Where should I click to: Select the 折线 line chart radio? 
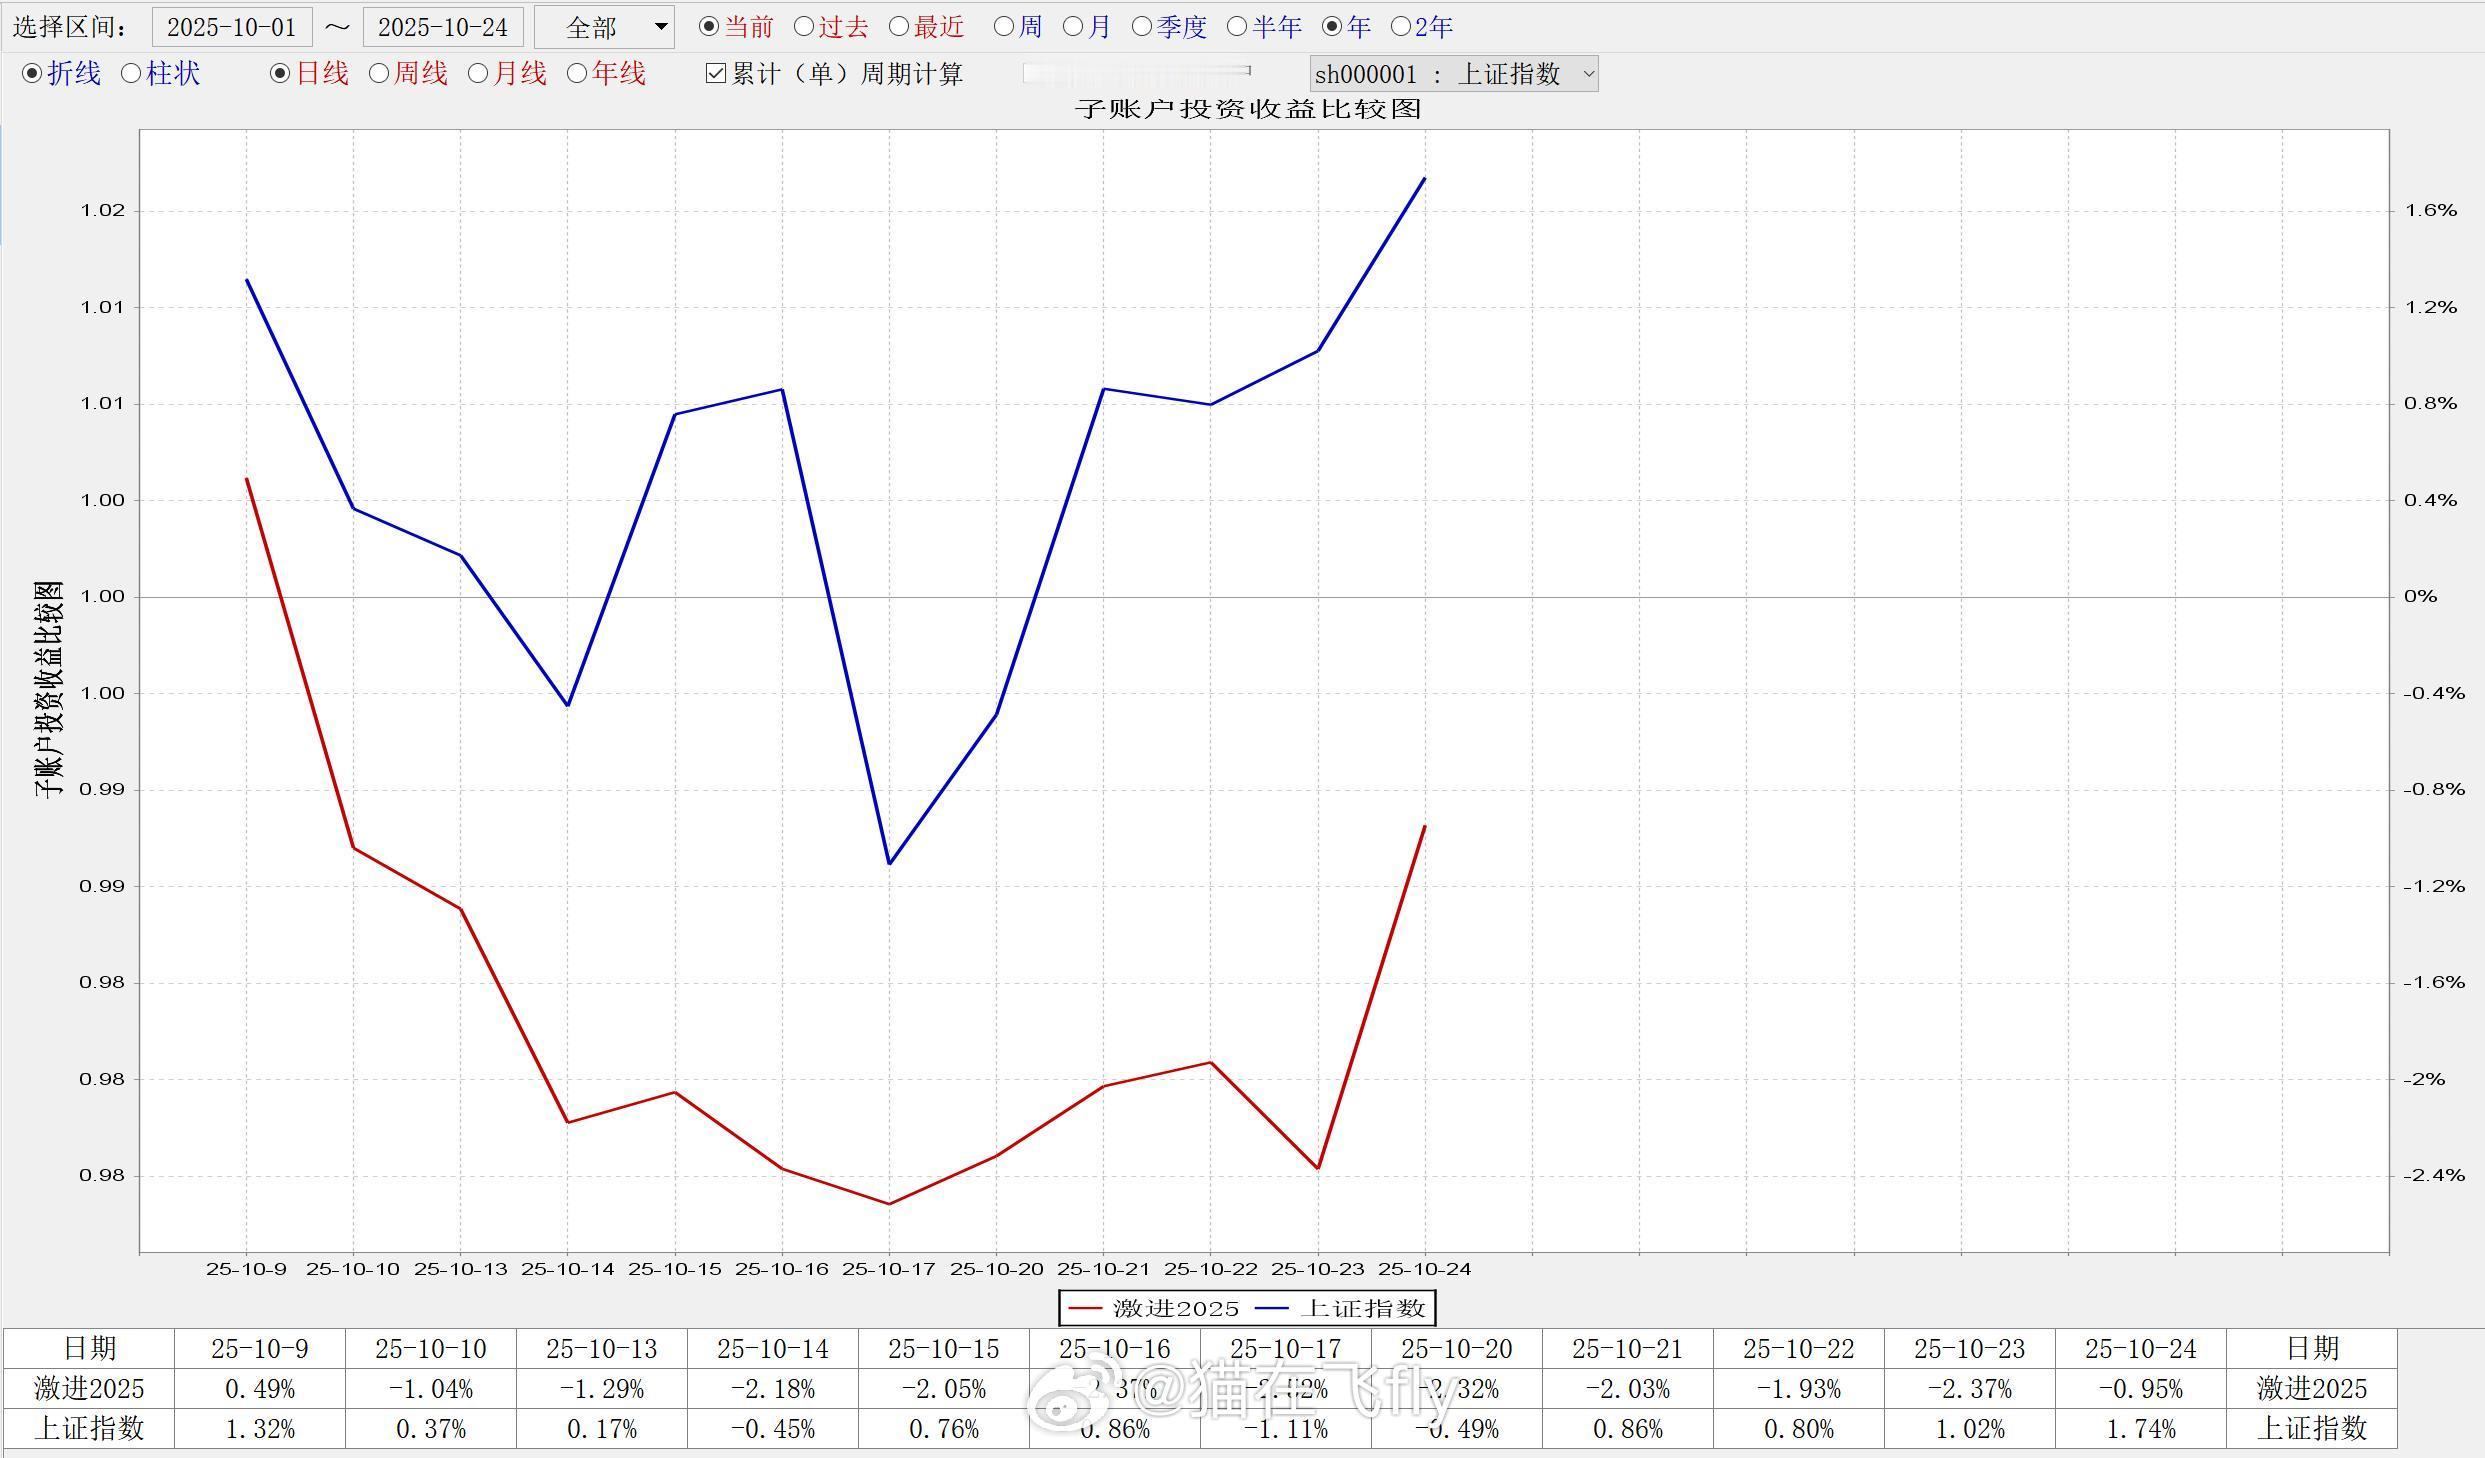pos(32,74)
